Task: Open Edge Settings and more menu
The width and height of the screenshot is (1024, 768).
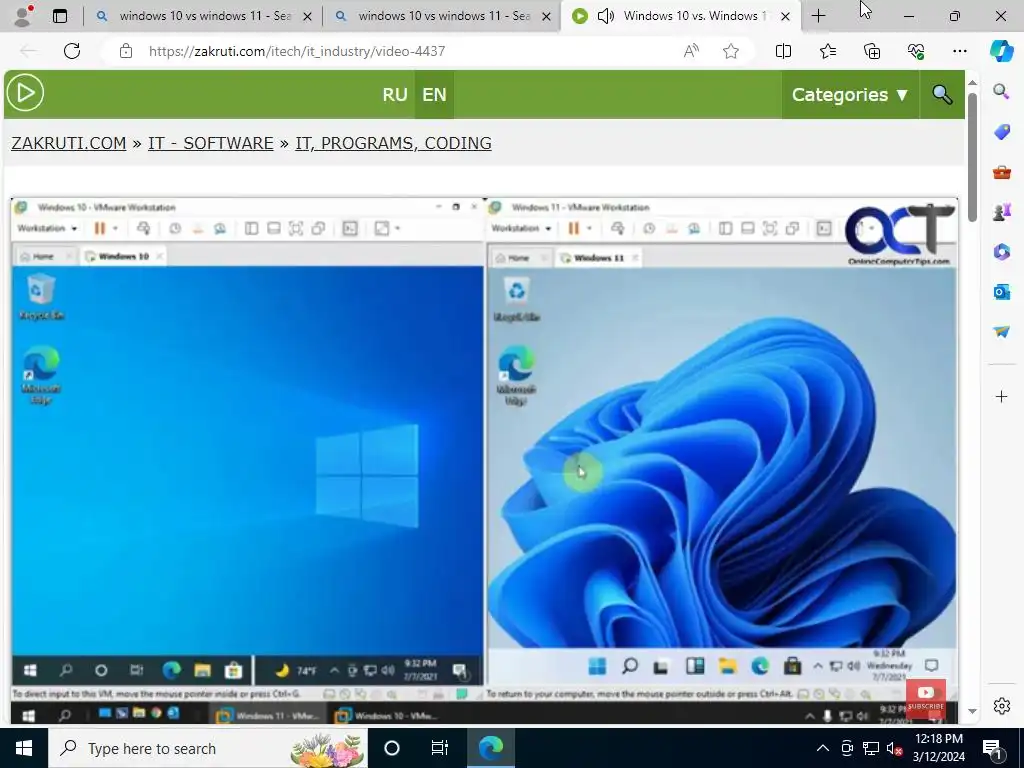Action: pos(959,51)
